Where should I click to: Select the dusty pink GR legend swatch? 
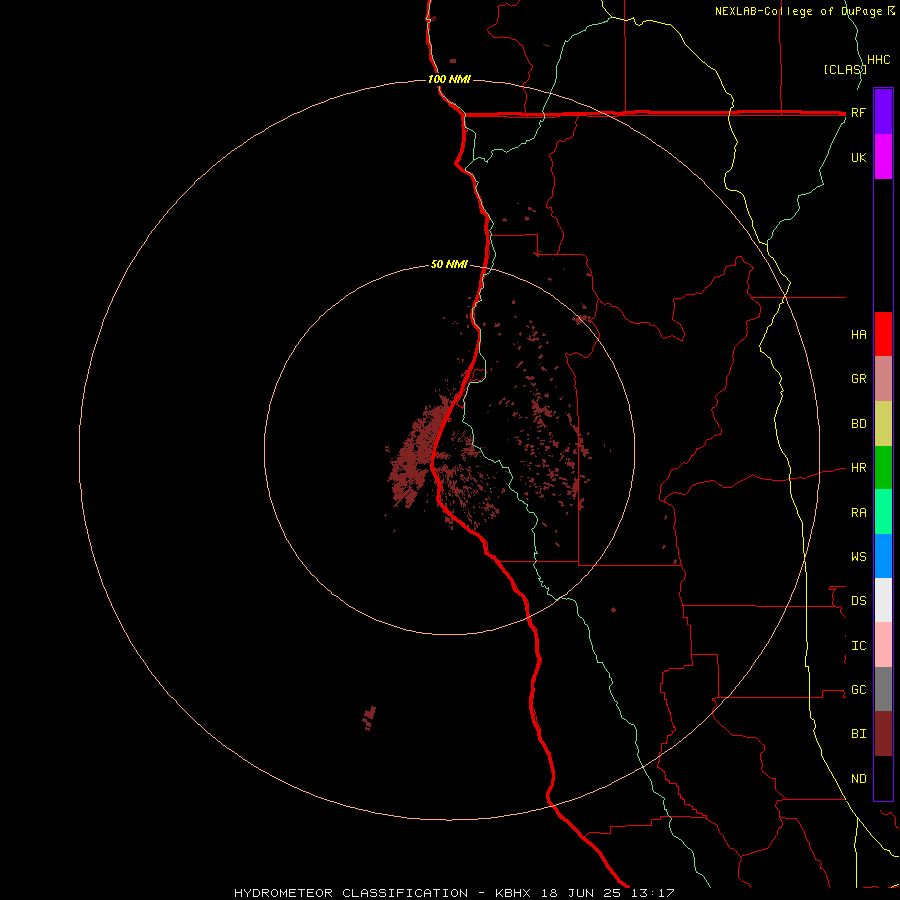click(x=883, y=379)
